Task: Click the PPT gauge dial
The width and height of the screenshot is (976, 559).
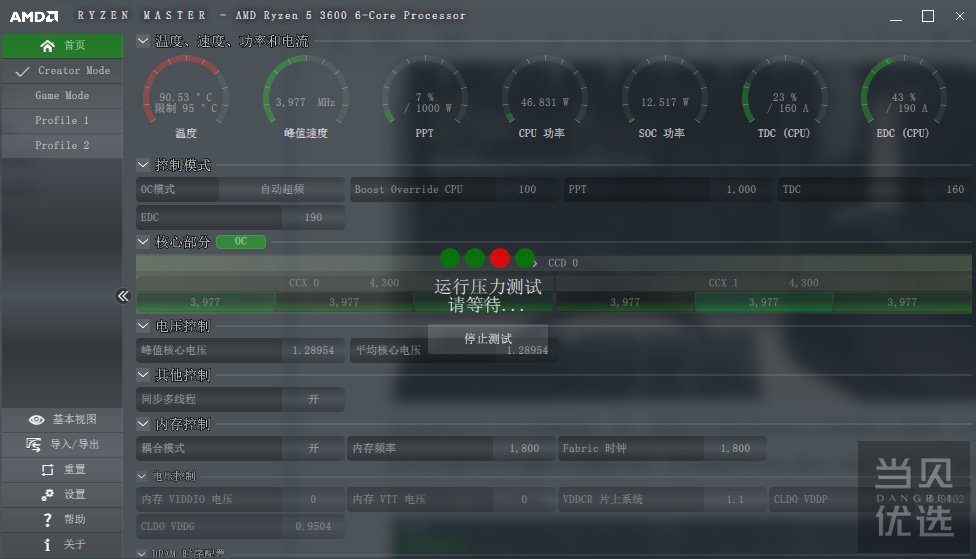Action: coord(425,90)
